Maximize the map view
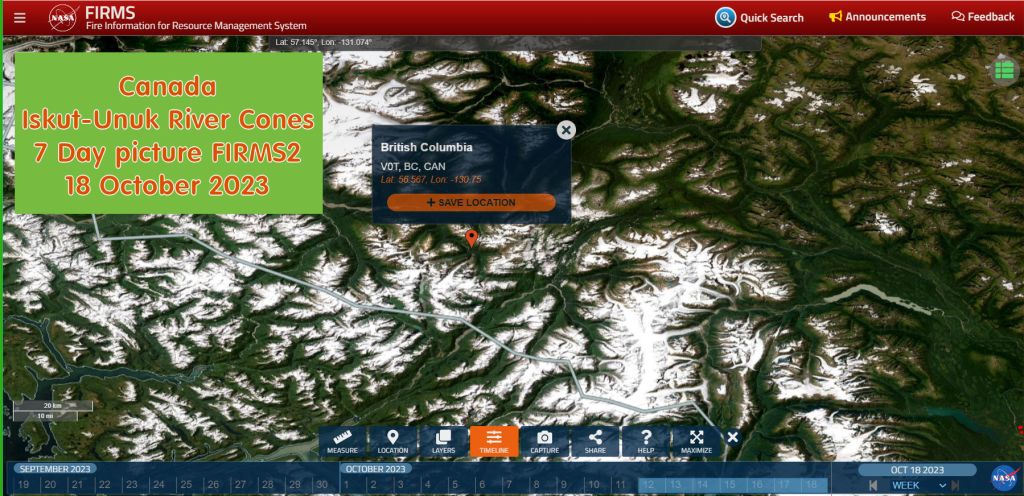The width and height of the screenshot is (1024, 496). [x=697, y=441]
